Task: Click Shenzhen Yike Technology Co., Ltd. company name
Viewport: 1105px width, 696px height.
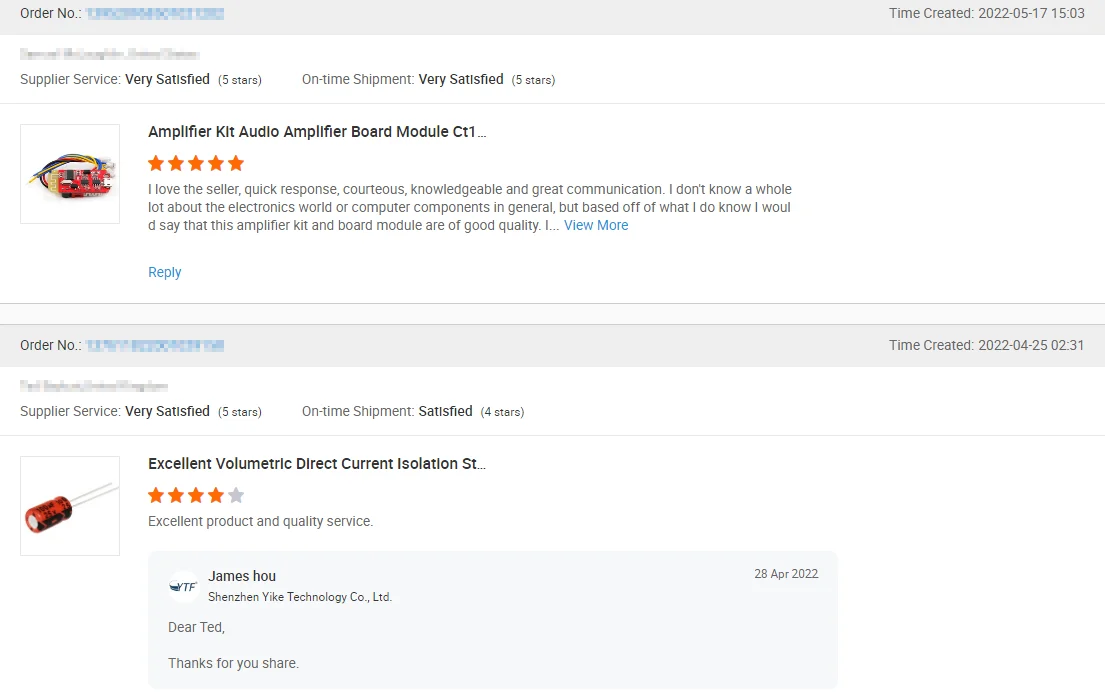Action: pos(300,597)
